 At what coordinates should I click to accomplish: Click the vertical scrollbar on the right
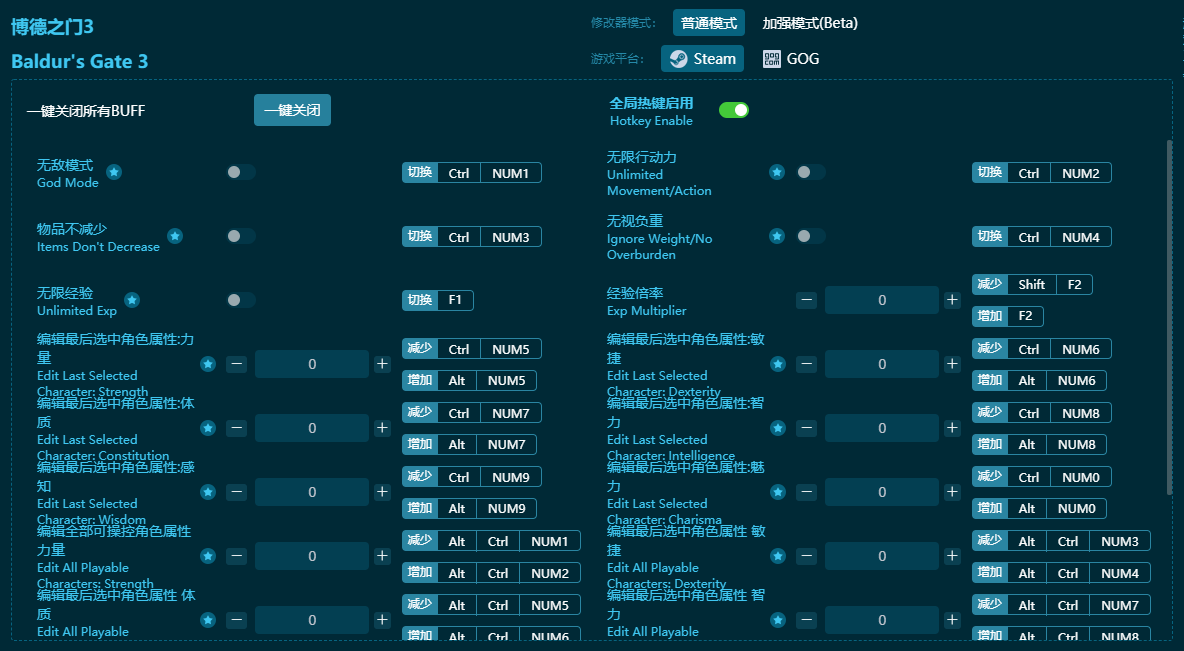(1170, 317)
